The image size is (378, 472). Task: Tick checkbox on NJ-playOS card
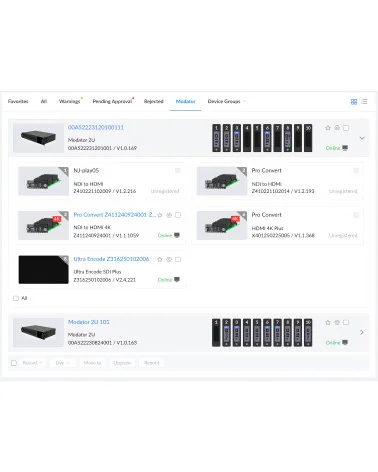click(178, 171)
